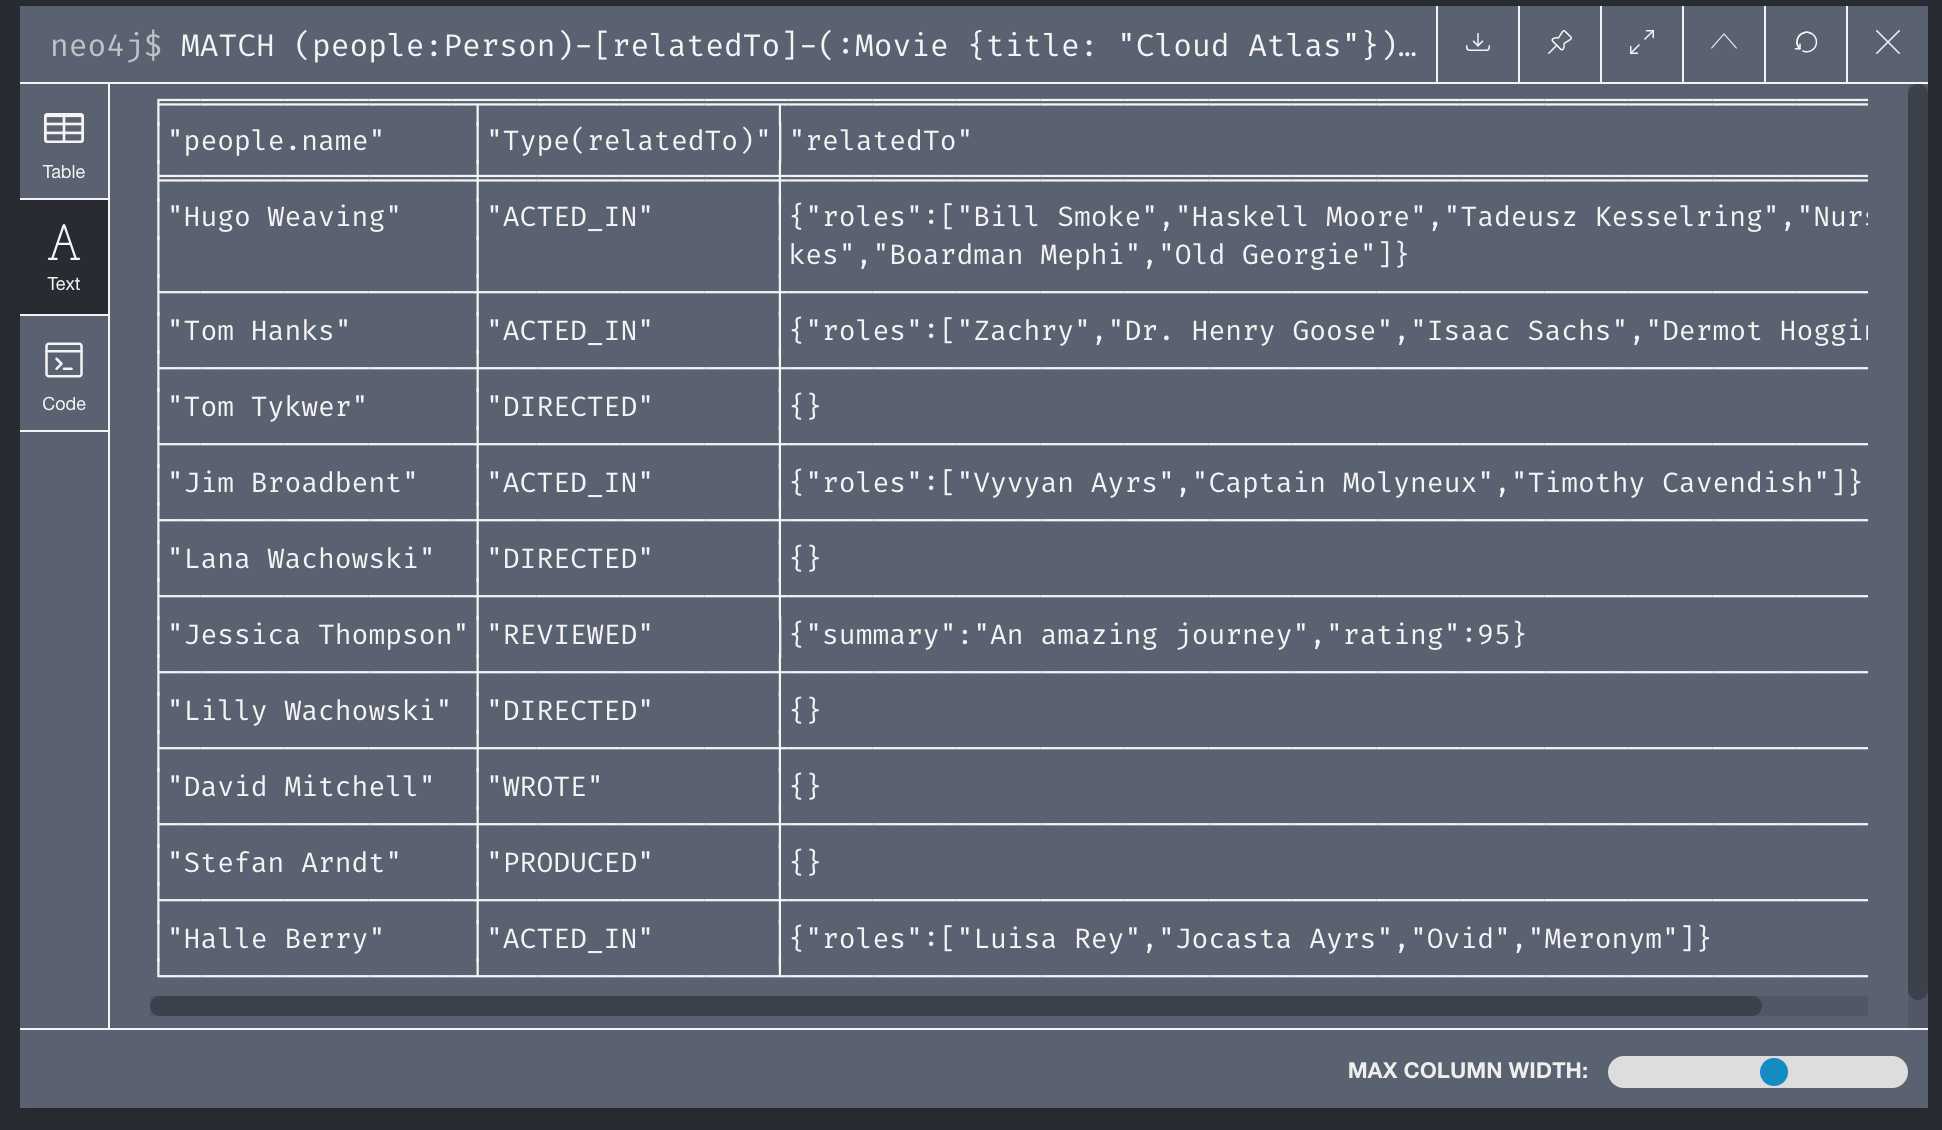
Task: Switch to the Text display mode
Action: [x=62, y=256]
